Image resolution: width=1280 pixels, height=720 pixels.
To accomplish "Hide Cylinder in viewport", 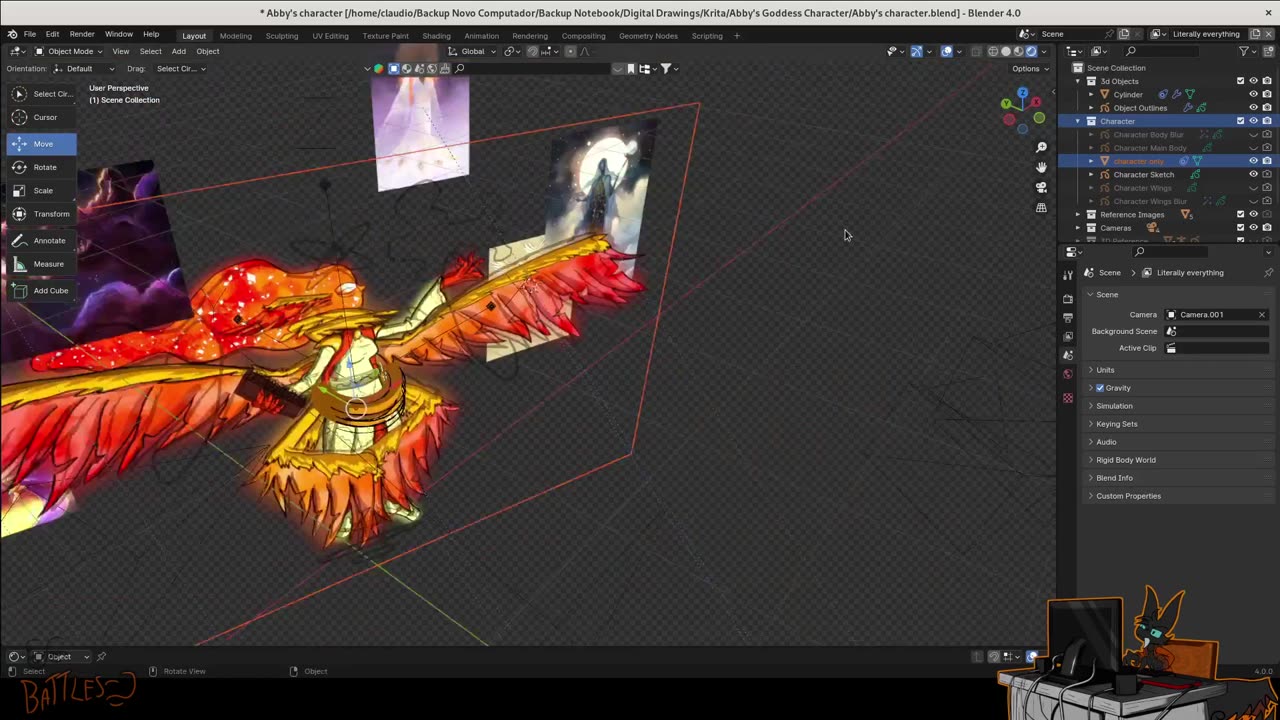I will coord(1253,94).
